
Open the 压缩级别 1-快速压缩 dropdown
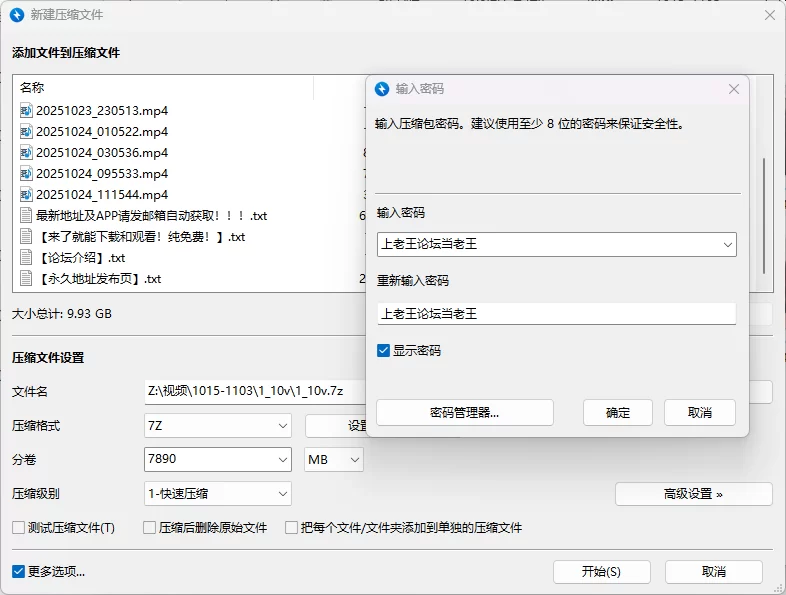point(218,494)
